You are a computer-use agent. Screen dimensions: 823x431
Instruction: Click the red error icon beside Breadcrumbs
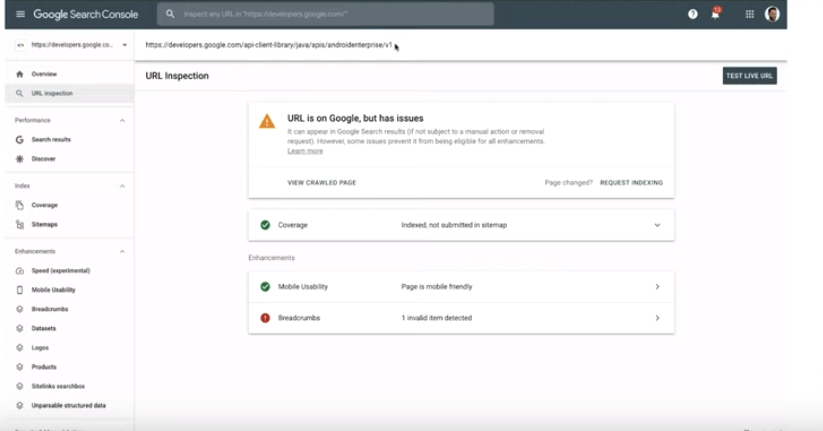(265, 318)
